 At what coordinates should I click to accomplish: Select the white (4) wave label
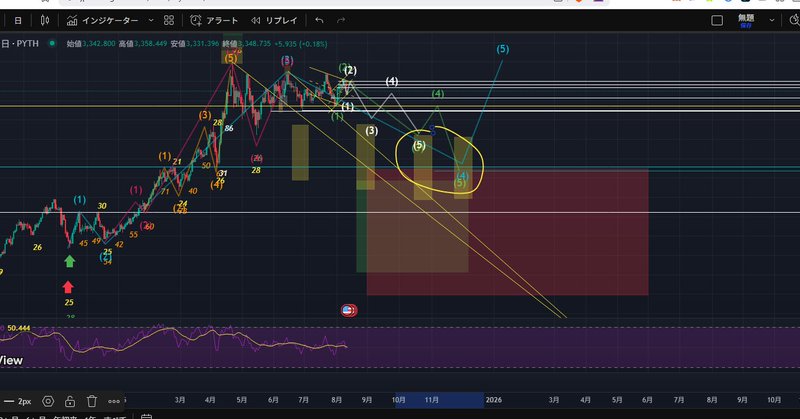point(392,81)
